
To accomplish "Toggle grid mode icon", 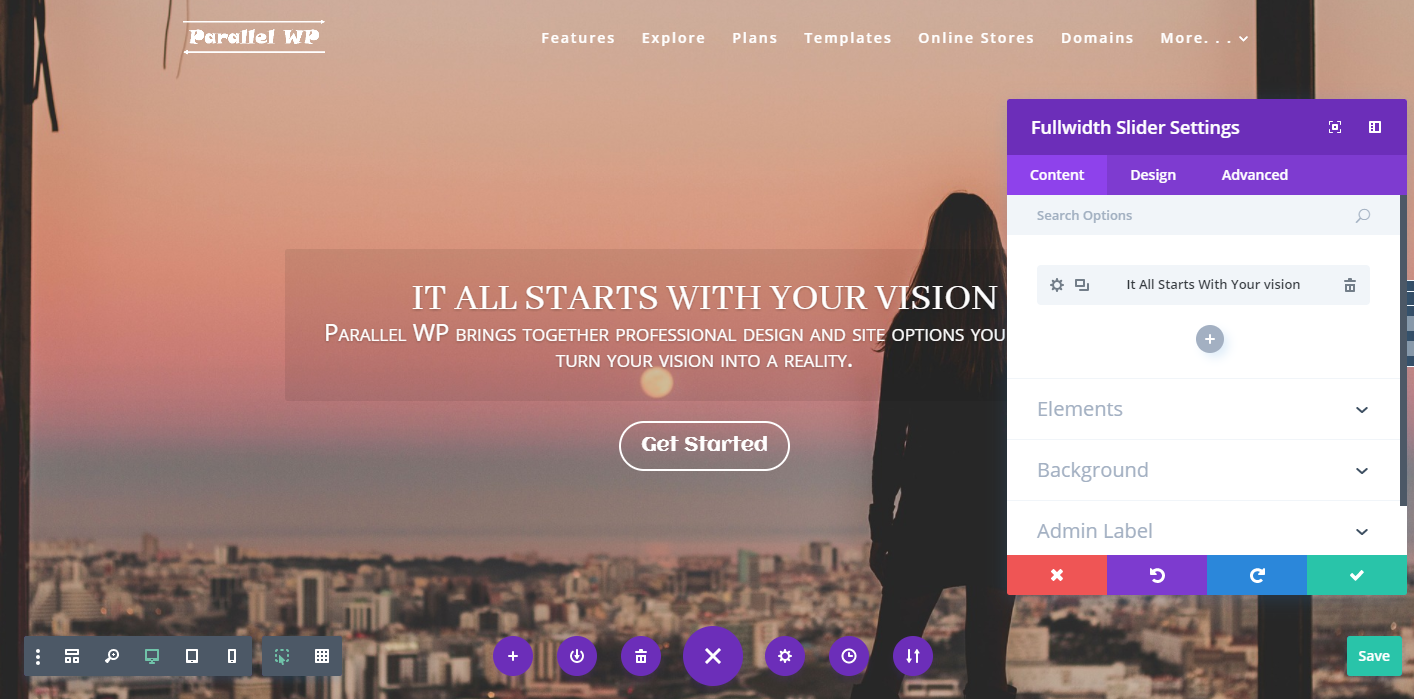I will point(322,656).
